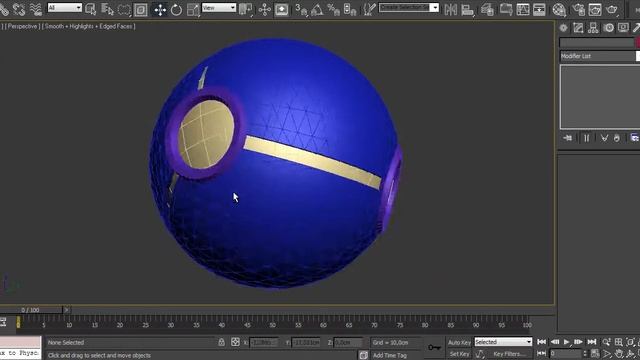Image resolution: width=640 pixels, height=360 pixels.
Task: Toggle Keyboard Shortcut Override button
Action: pos(282,9)
